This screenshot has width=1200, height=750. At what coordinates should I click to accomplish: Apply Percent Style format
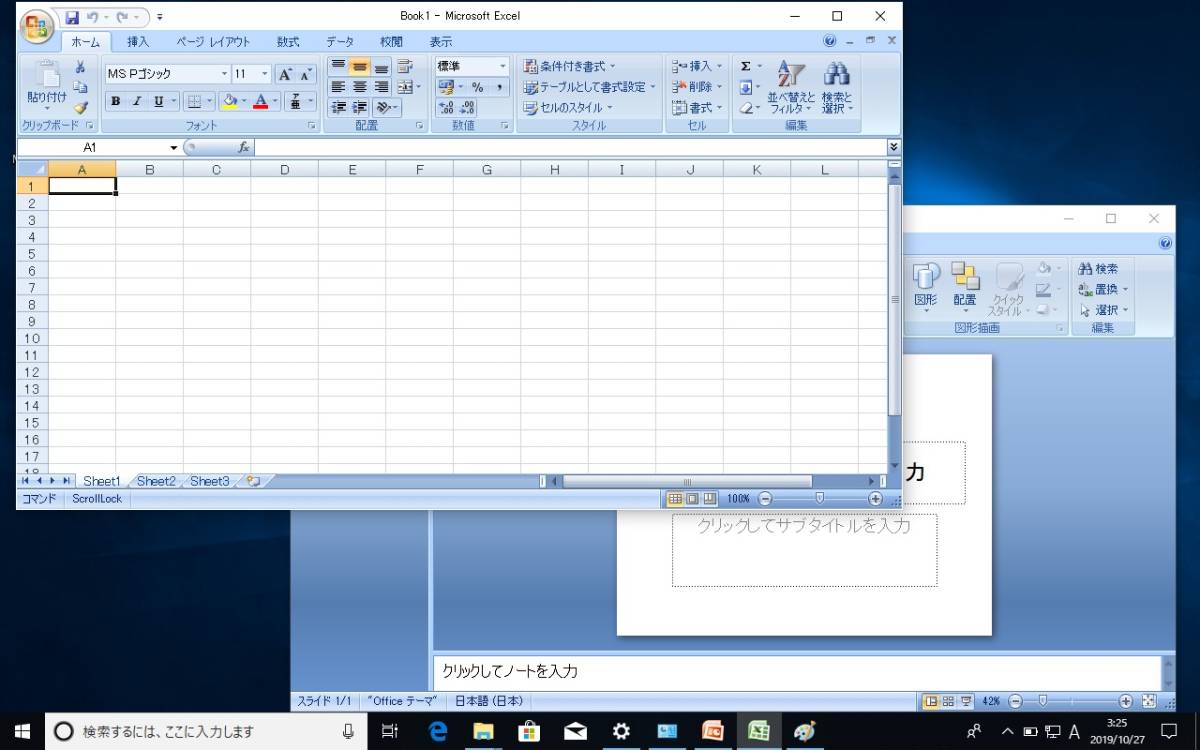click(x=477, y=87)
